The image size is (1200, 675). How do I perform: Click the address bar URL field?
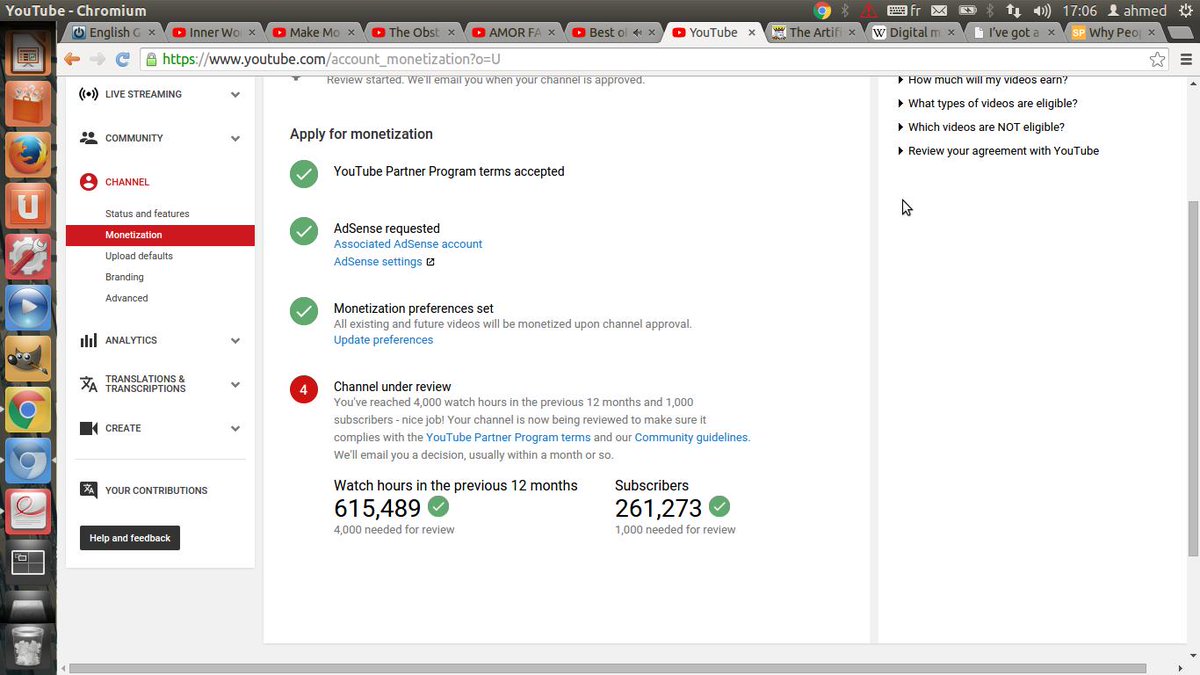coord(653,60)
